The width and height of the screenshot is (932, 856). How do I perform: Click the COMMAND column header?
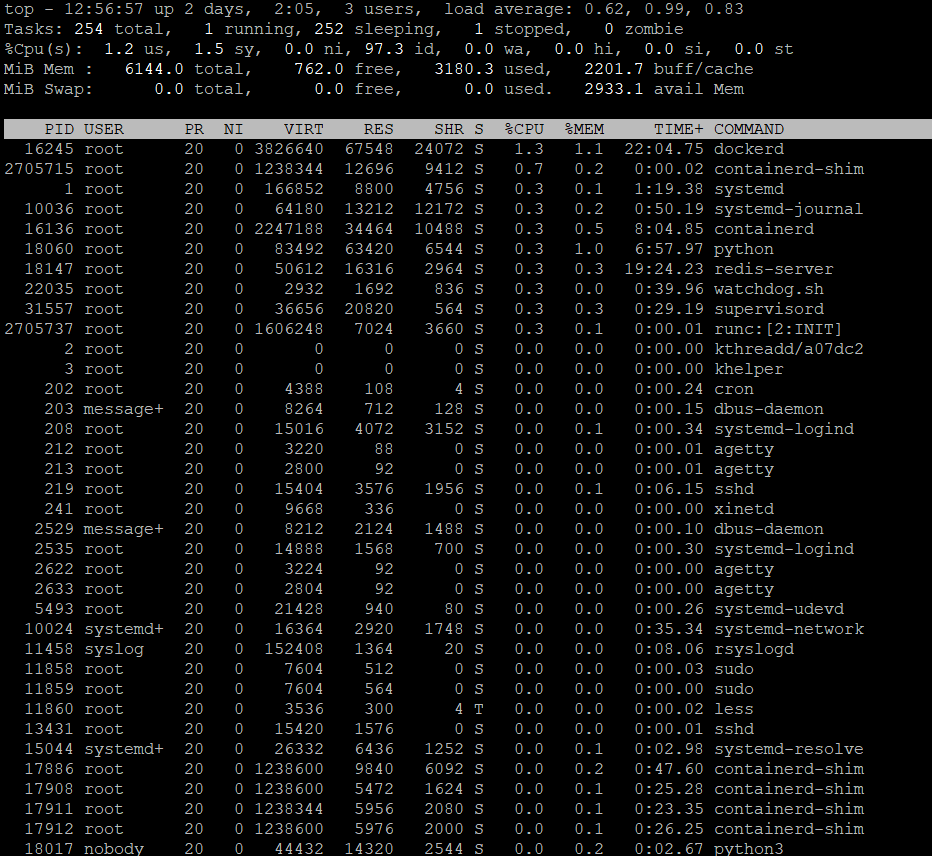coord(748,129)
